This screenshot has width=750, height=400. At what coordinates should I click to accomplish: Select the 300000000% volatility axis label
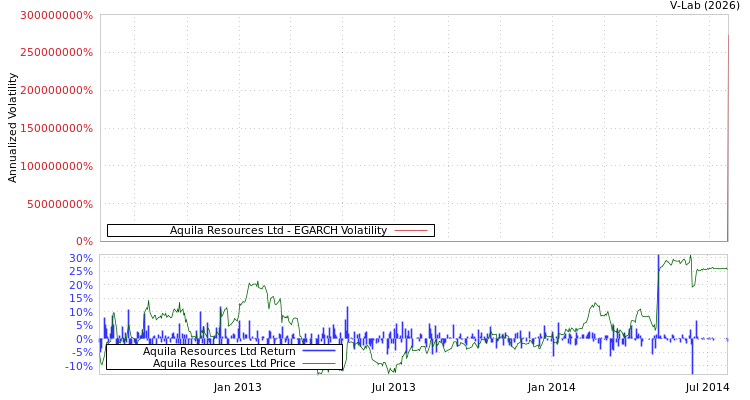click(x=57, y=16)
